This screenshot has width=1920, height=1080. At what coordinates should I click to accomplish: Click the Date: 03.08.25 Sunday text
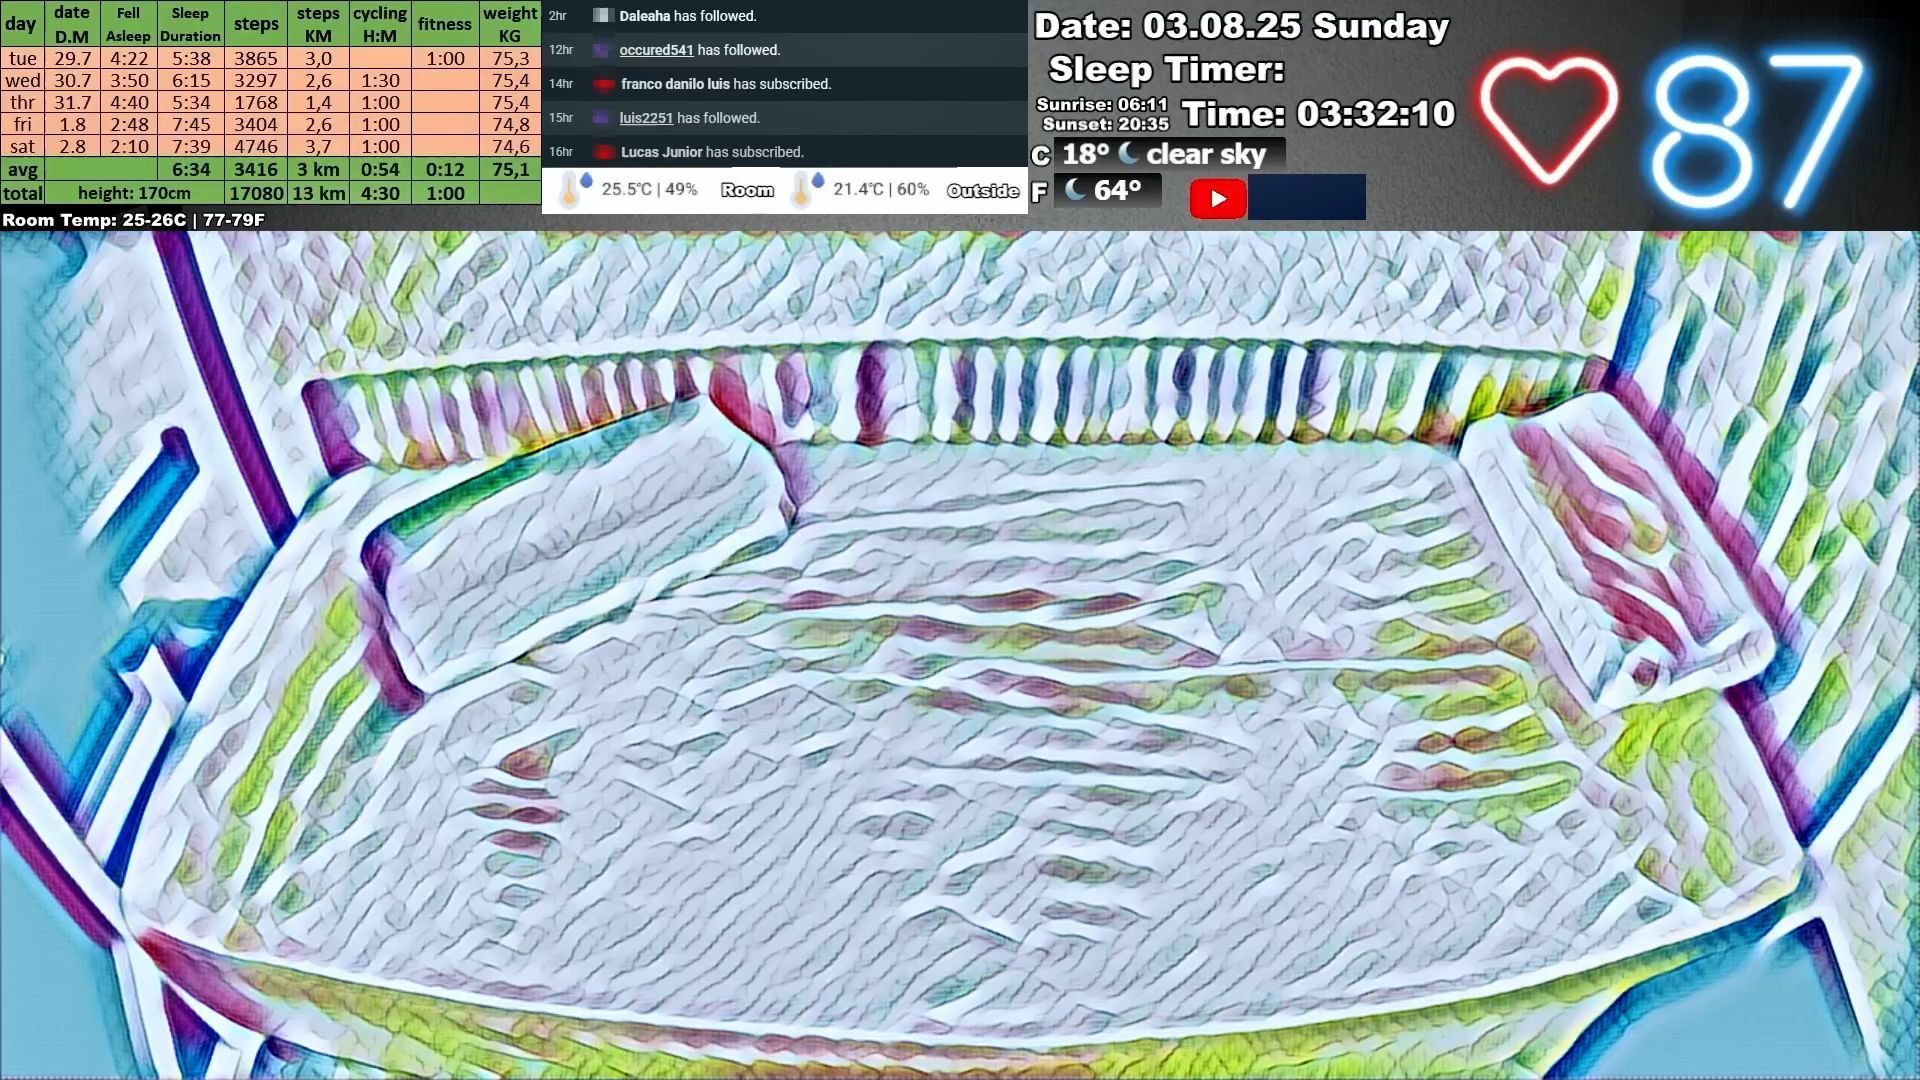[x=1241, y=26]
